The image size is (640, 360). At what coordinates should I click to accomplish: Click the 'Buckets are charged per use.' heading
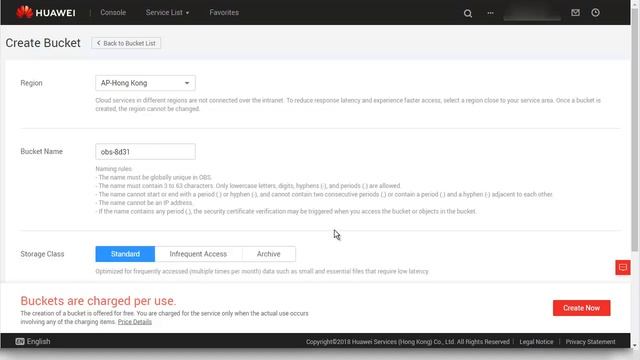pyautogui.click(x=98, y=301)
